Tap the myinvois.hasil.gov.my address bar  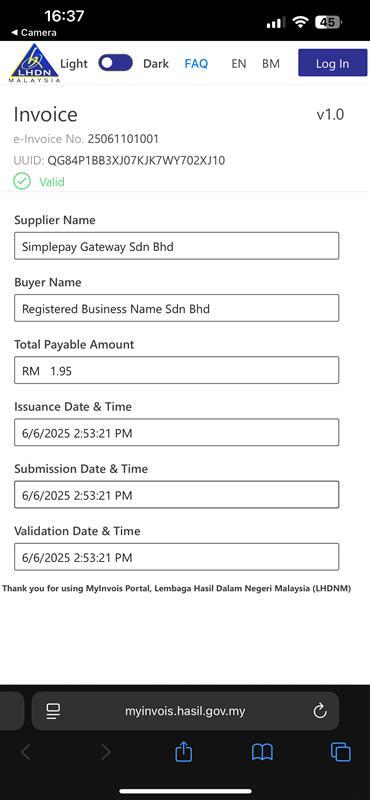click(185, 711)
